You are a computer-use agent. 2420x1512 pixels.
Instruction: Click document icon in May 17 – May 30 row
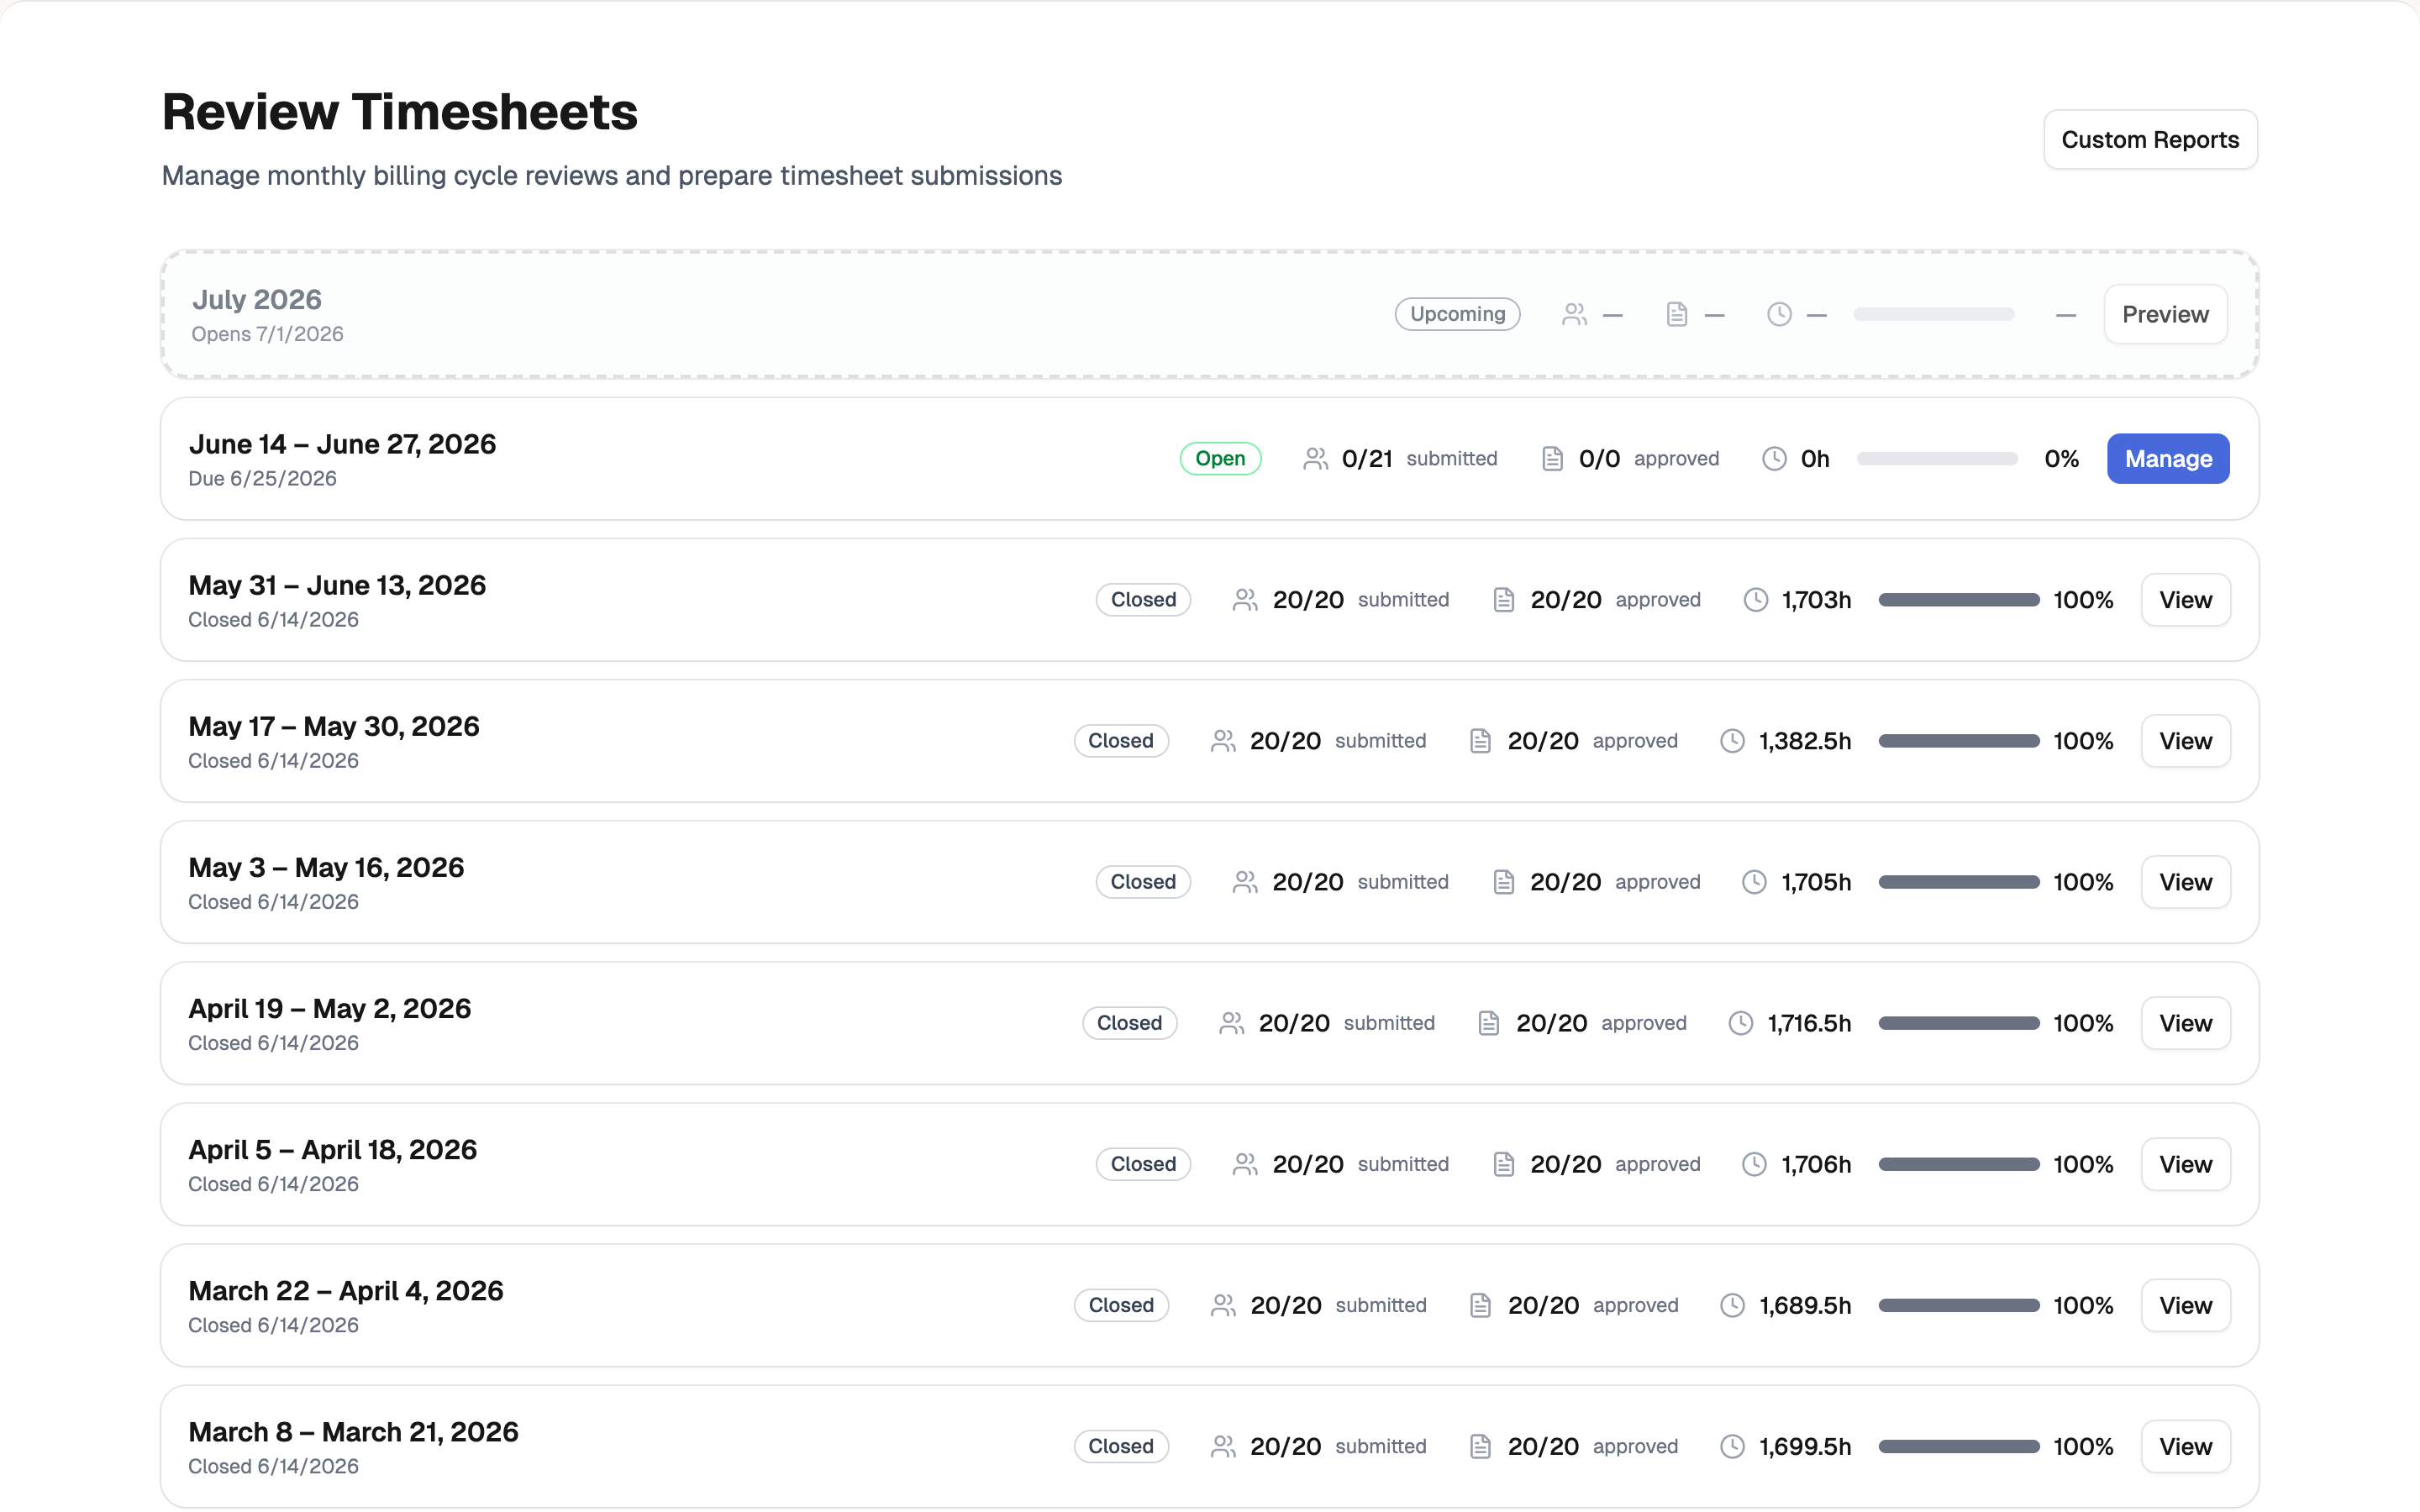point(1481,741)
